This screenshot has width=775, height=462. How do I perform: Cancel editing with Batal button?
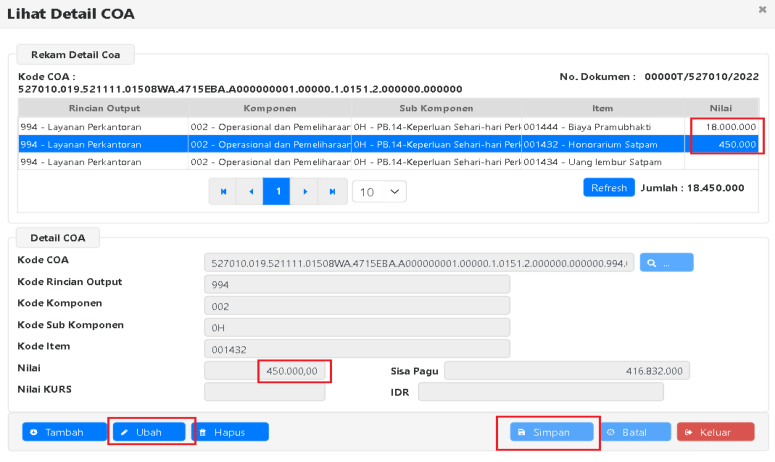click(633, 432)
